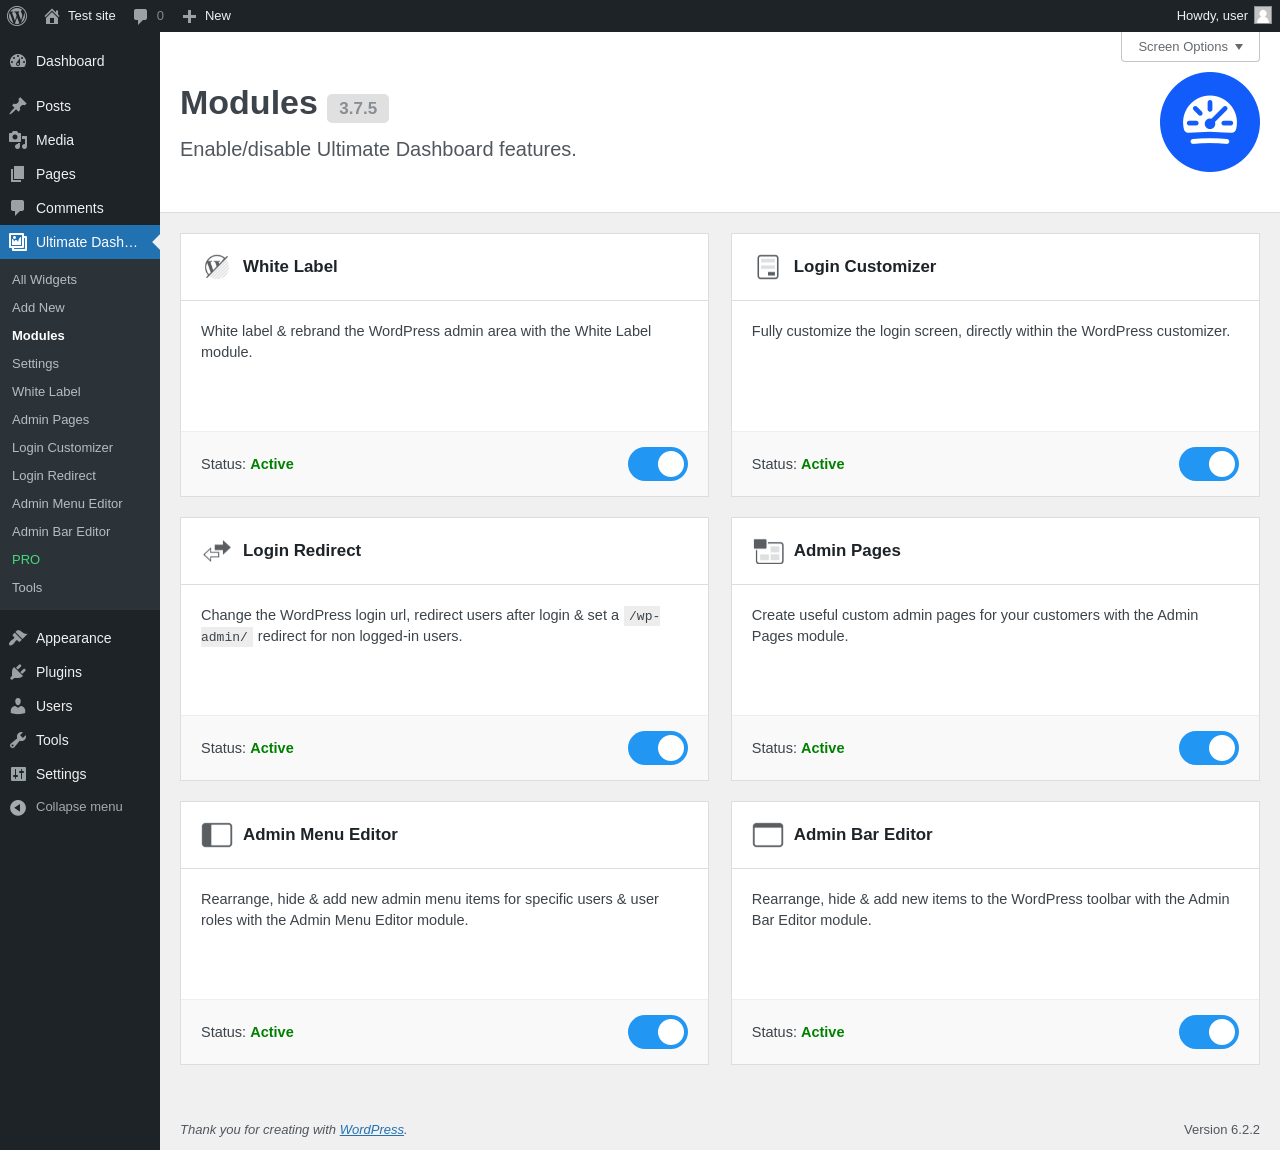1280x1150 pixels.
Task: Click the Admin Pages card title
Action: click(x=847, y=551)
